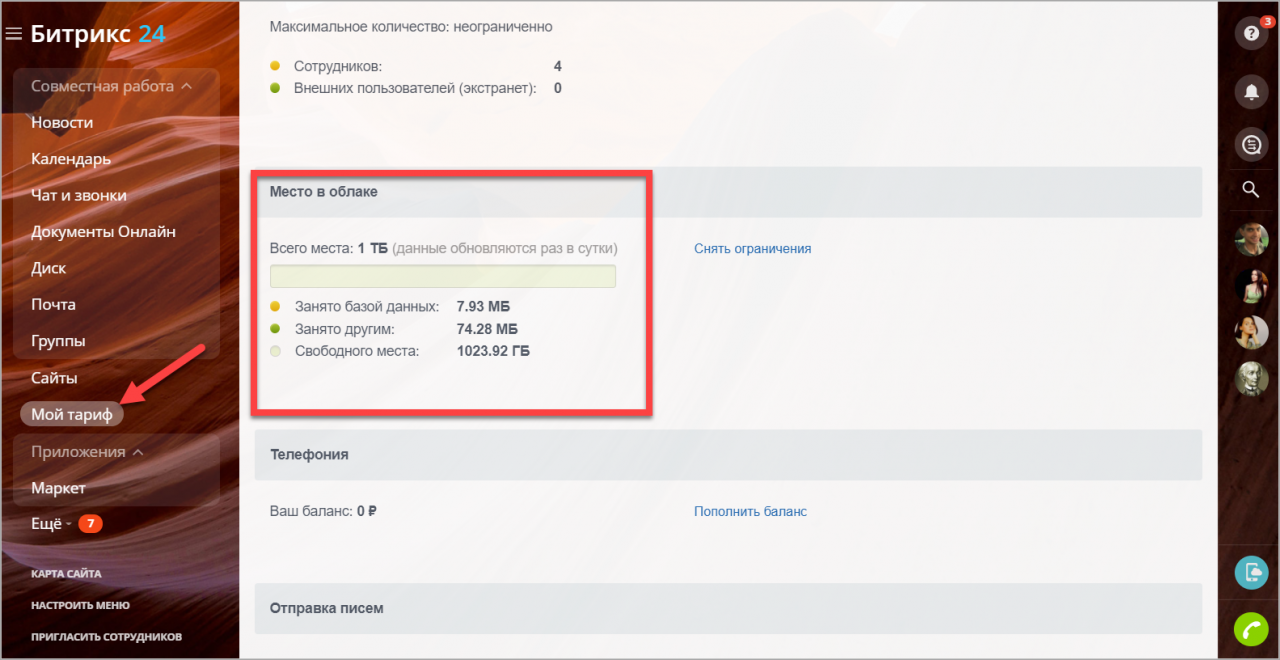1280x660 pixels.
Task: Click the hamburger menu icon beside Битрикс
Action: coord(14,34)
